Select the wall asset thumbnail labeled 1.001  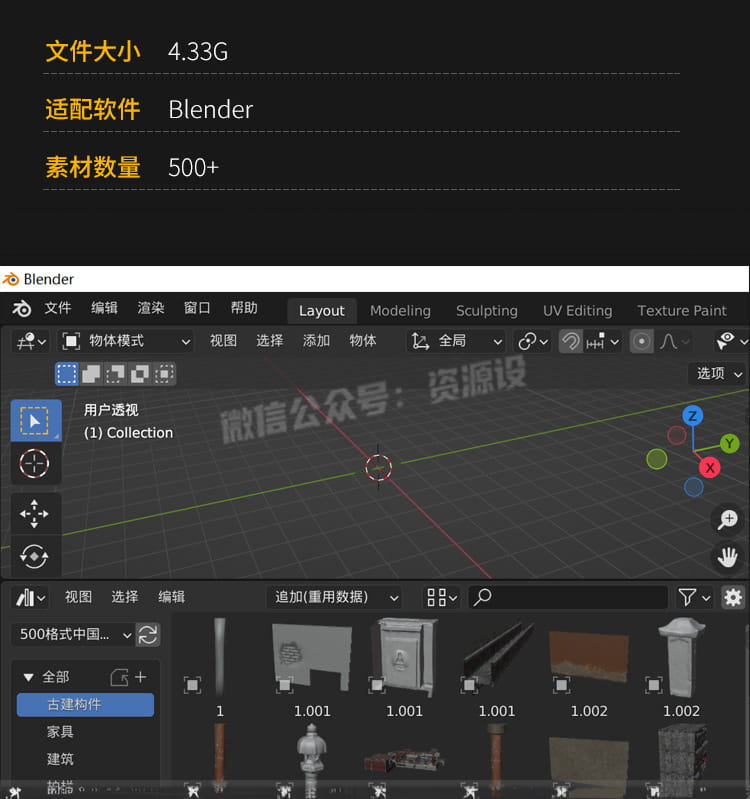click(x=312, y=658)
